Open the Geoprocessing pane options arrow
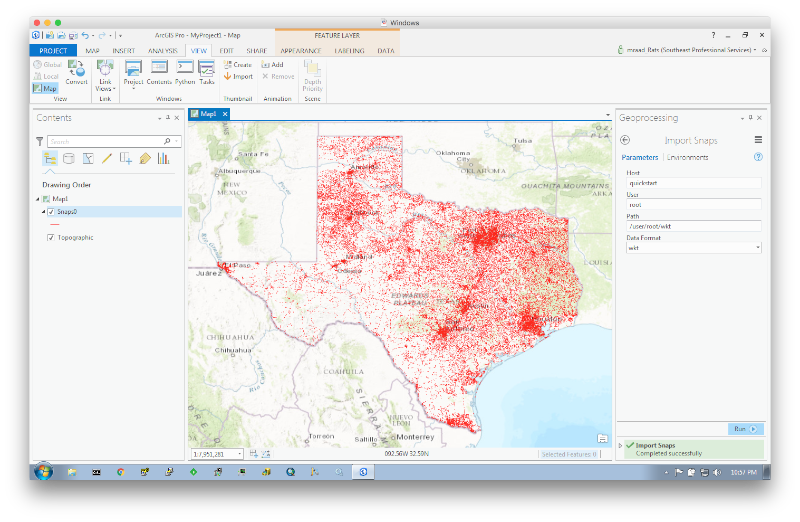 pos(742,118)
